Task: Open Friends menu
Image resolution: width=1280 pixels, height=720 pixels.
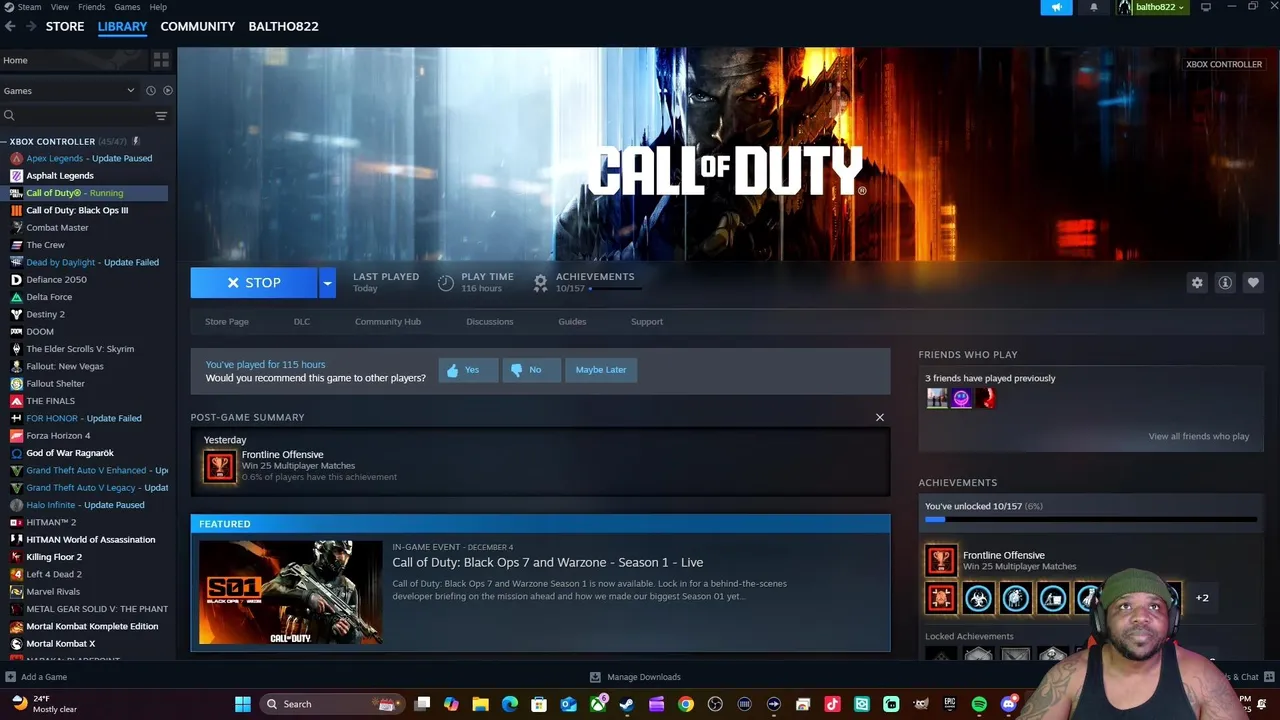Action: tap(91, 7)
